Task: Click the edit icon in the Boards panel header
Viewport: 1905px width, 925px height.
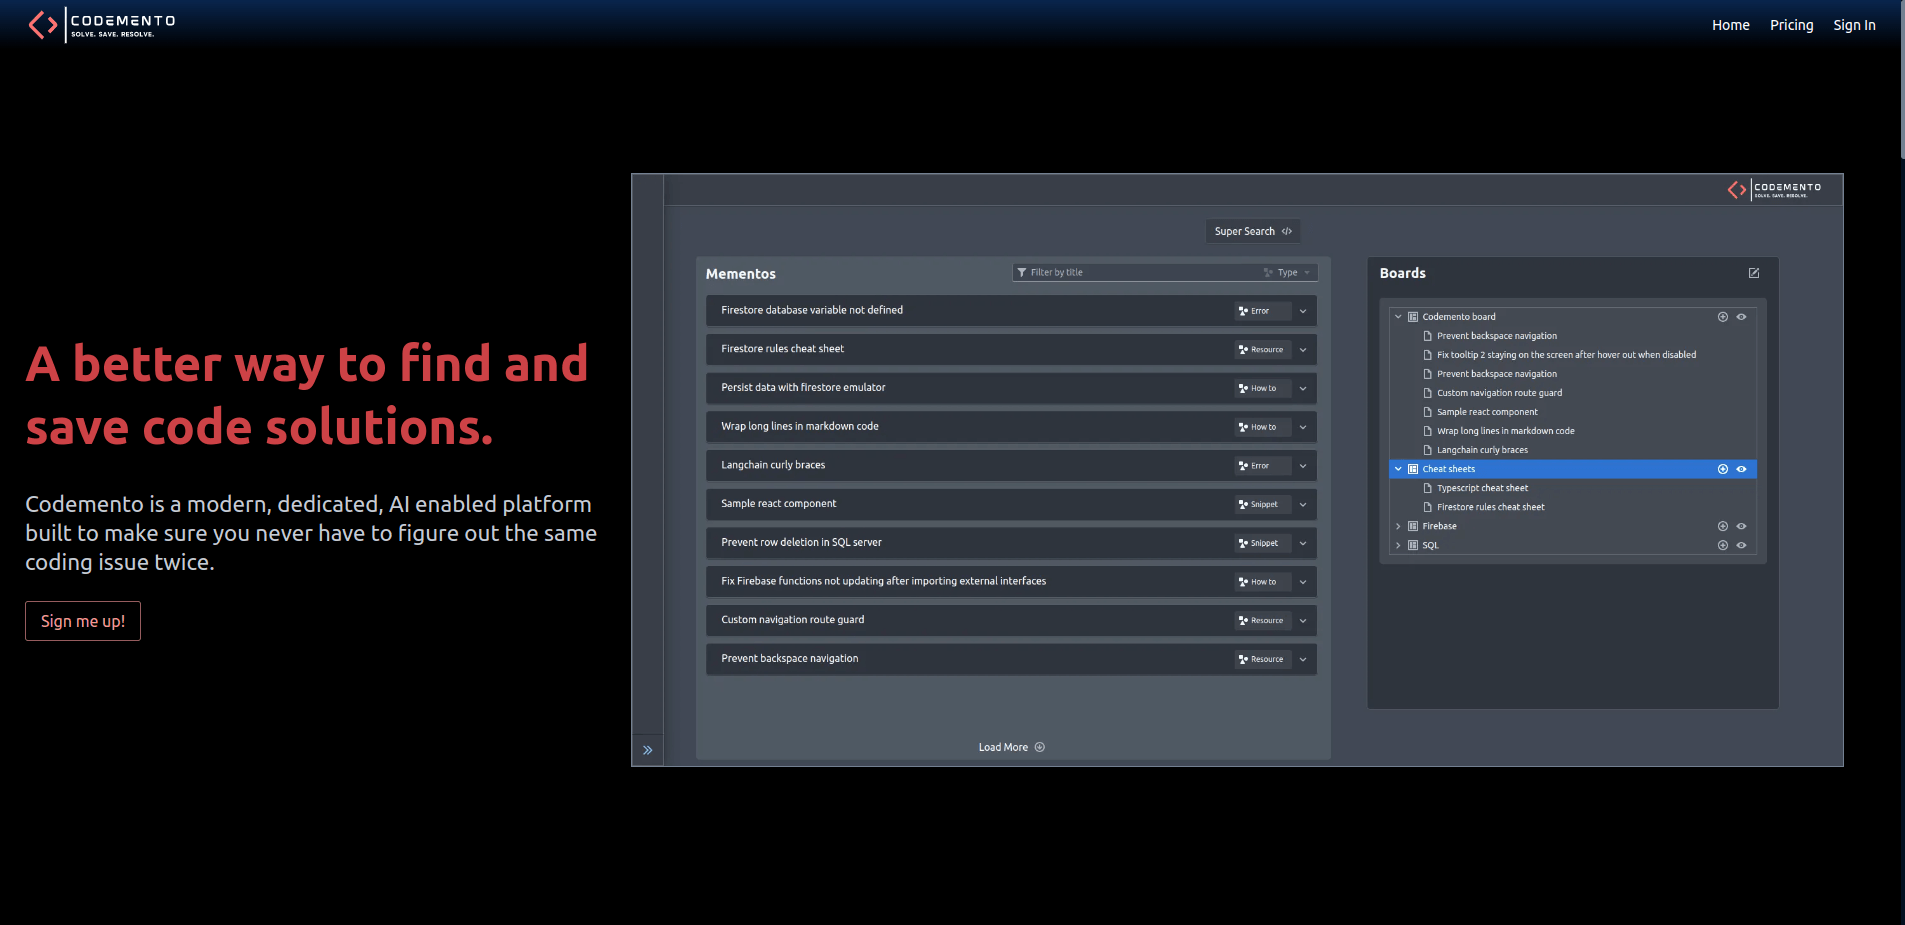Action: coord(1753,273)
